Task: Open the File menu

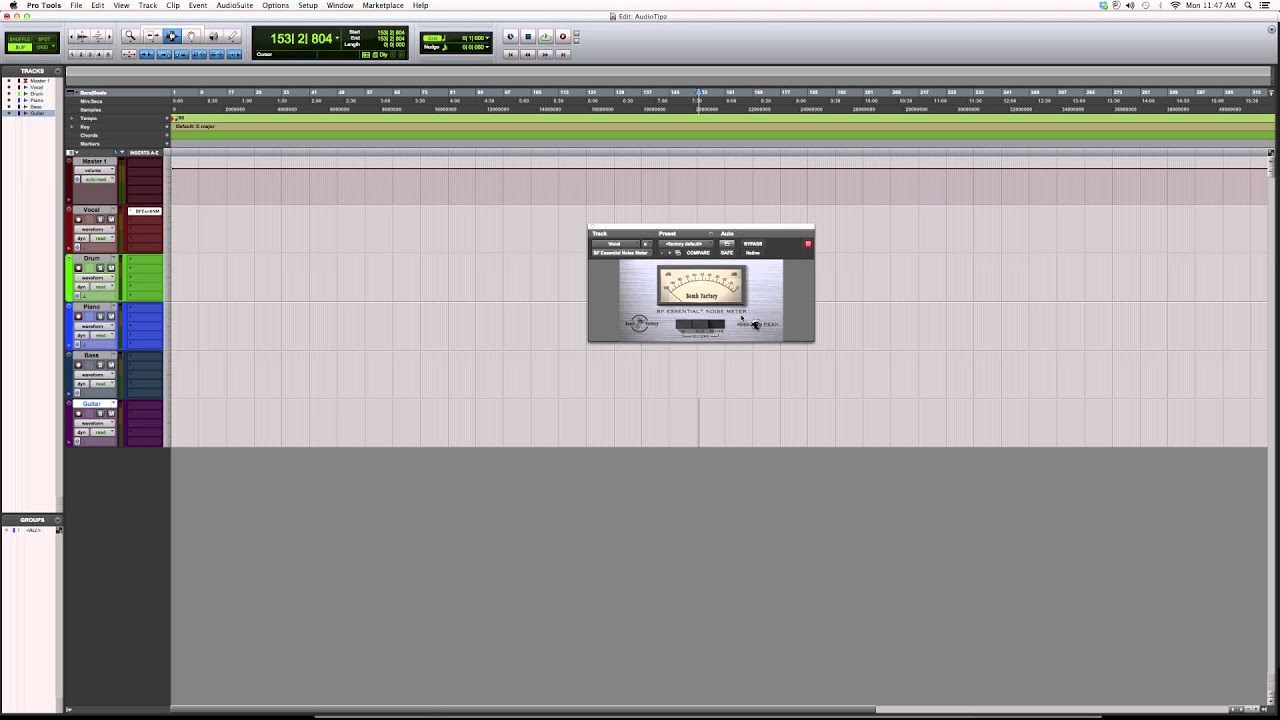Action: [x=76, y=5]
